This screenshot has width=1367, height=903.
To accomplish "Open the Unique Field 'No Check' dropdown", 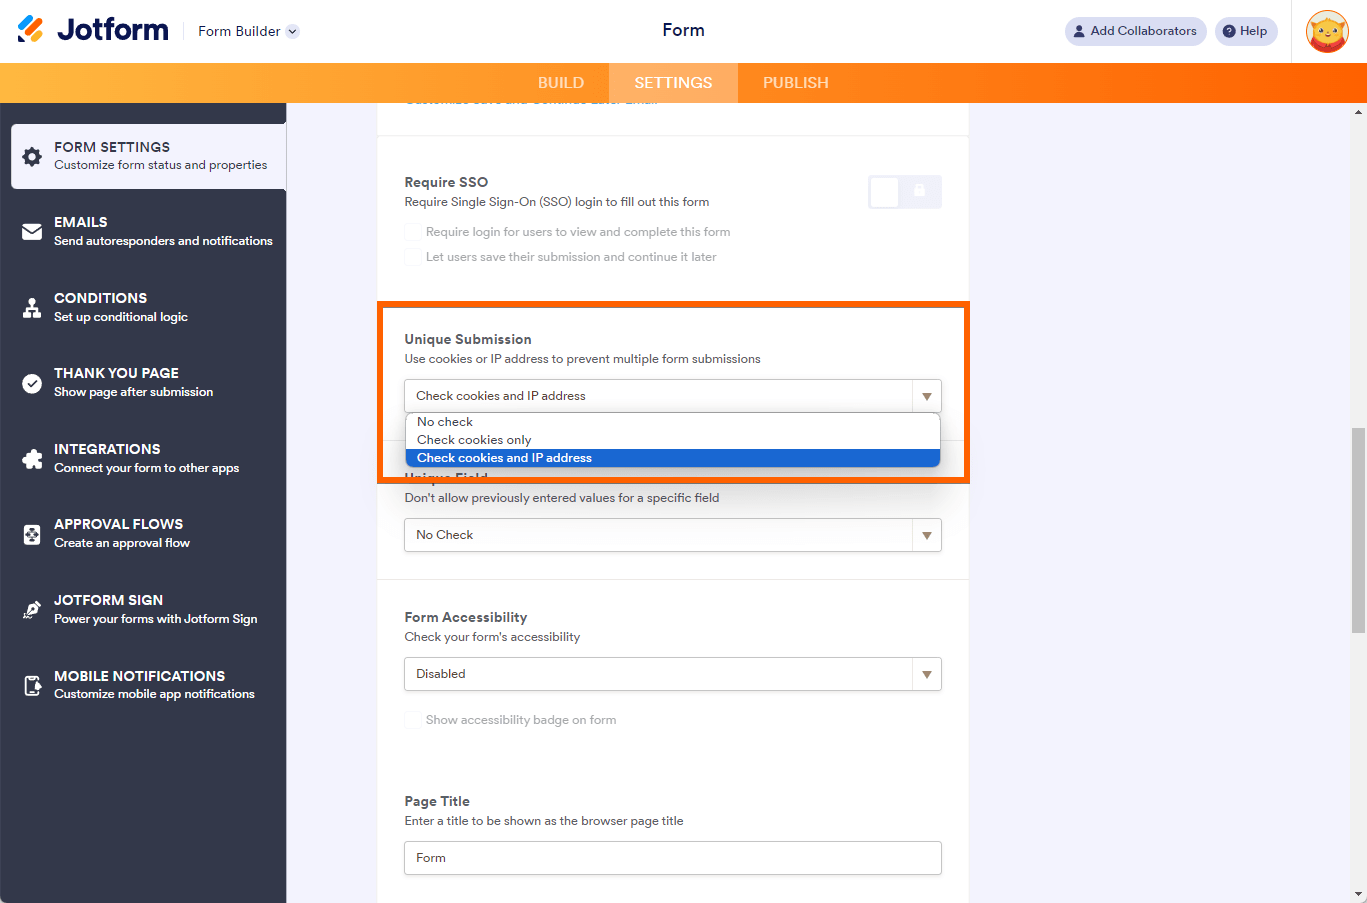I will 672,535.
